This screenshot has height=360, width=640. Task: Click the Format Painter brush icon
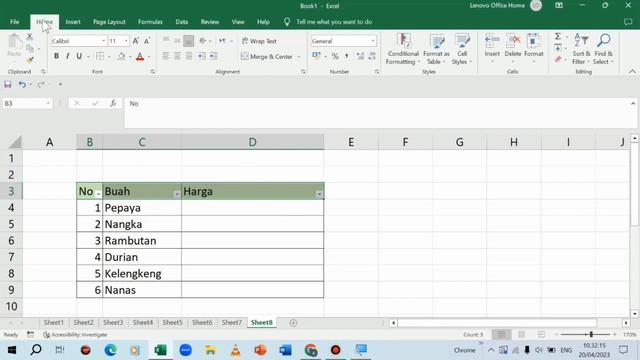pyautogui.click(x=29, y=60)
